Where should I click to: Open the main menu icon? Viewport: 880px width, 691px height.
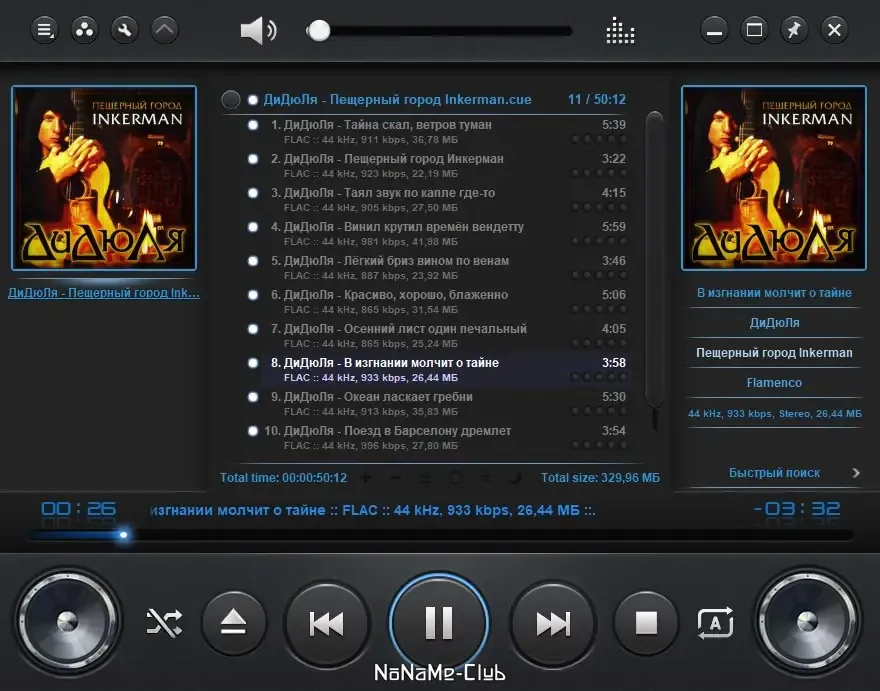44,30
